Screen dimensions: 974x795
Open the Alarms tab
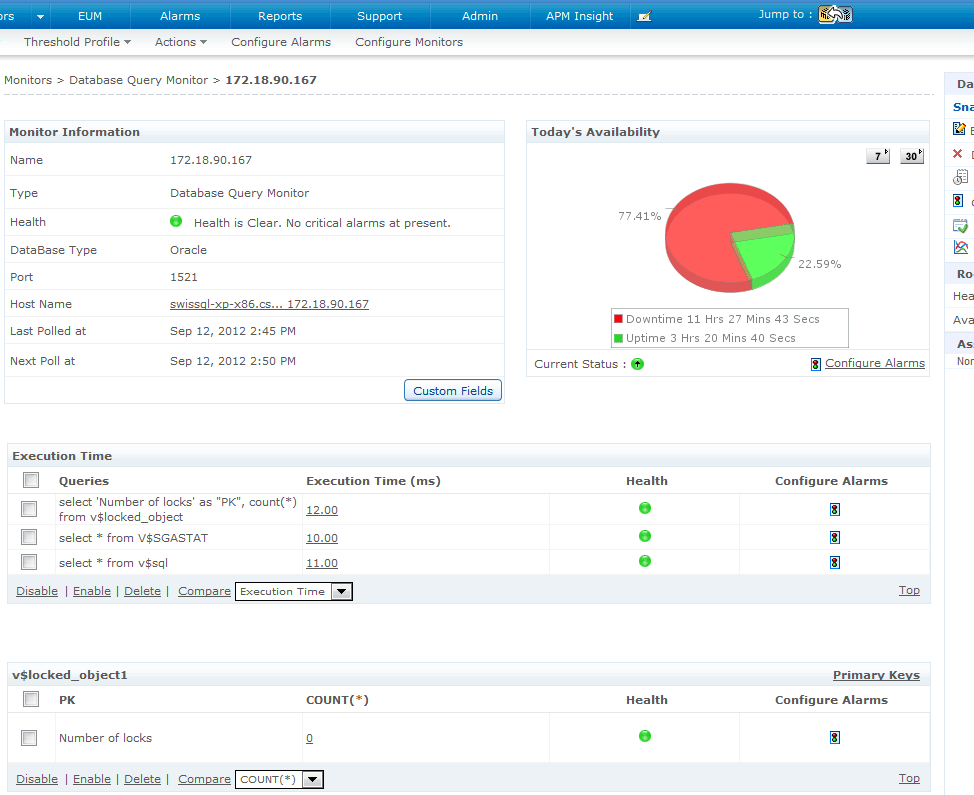click(180, 16)
